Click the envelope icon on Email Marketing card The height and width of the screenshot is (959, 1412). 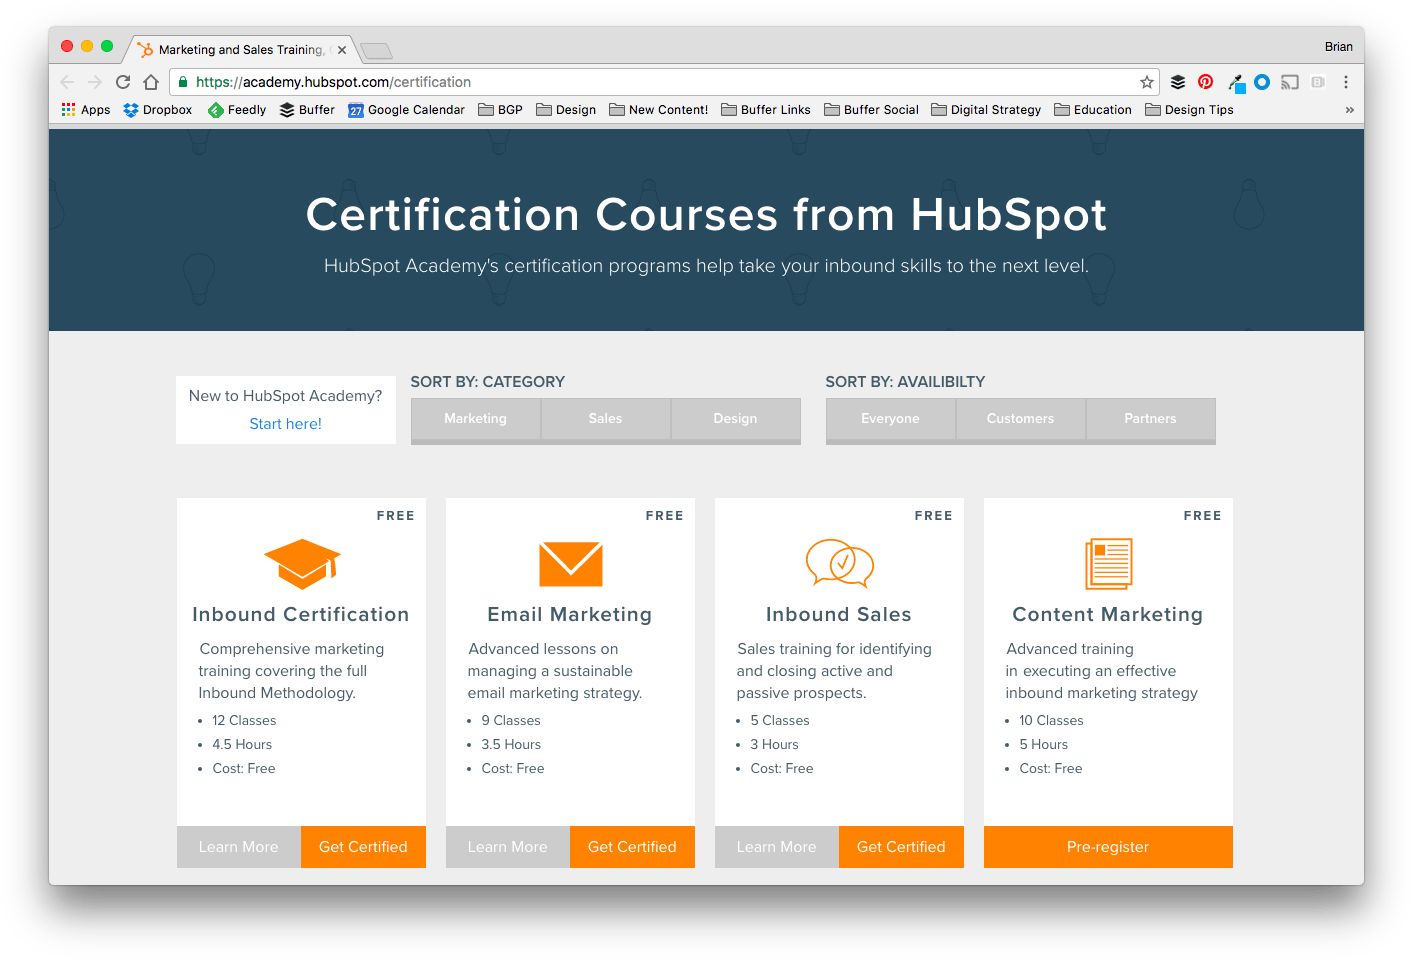570,563
